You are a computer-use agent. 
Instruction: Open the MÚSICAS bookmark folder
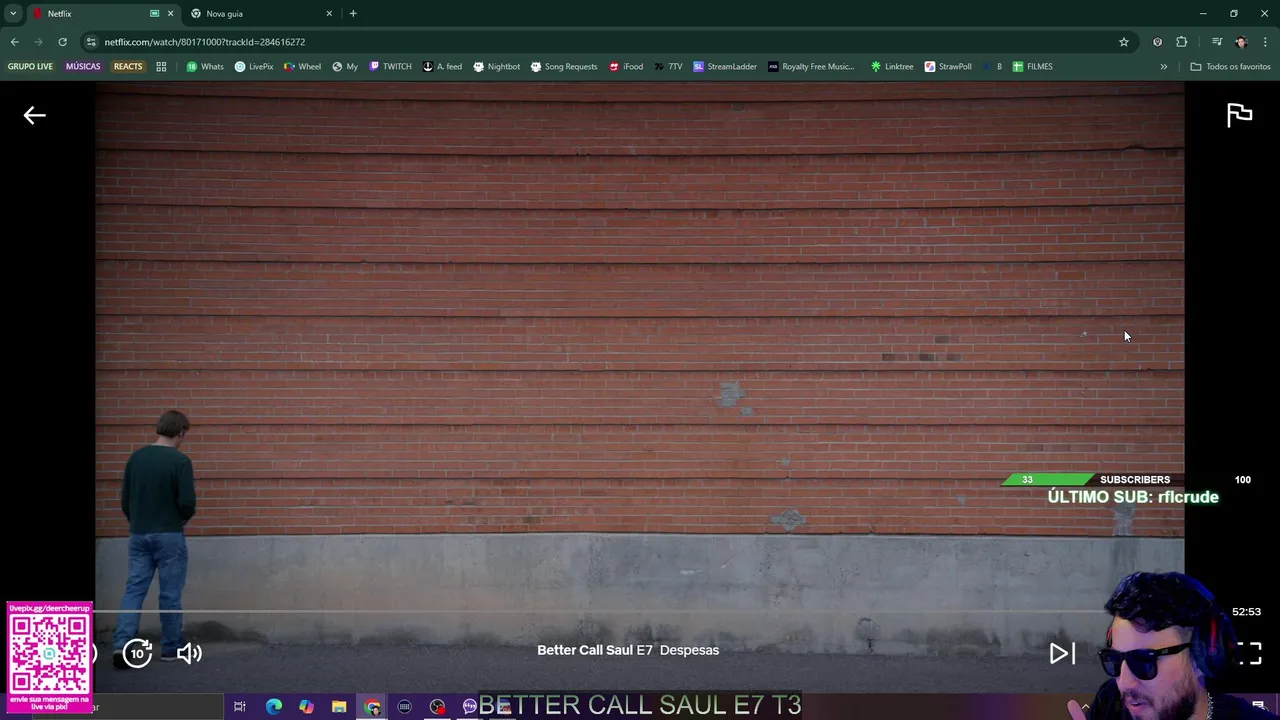coord(83,67)
